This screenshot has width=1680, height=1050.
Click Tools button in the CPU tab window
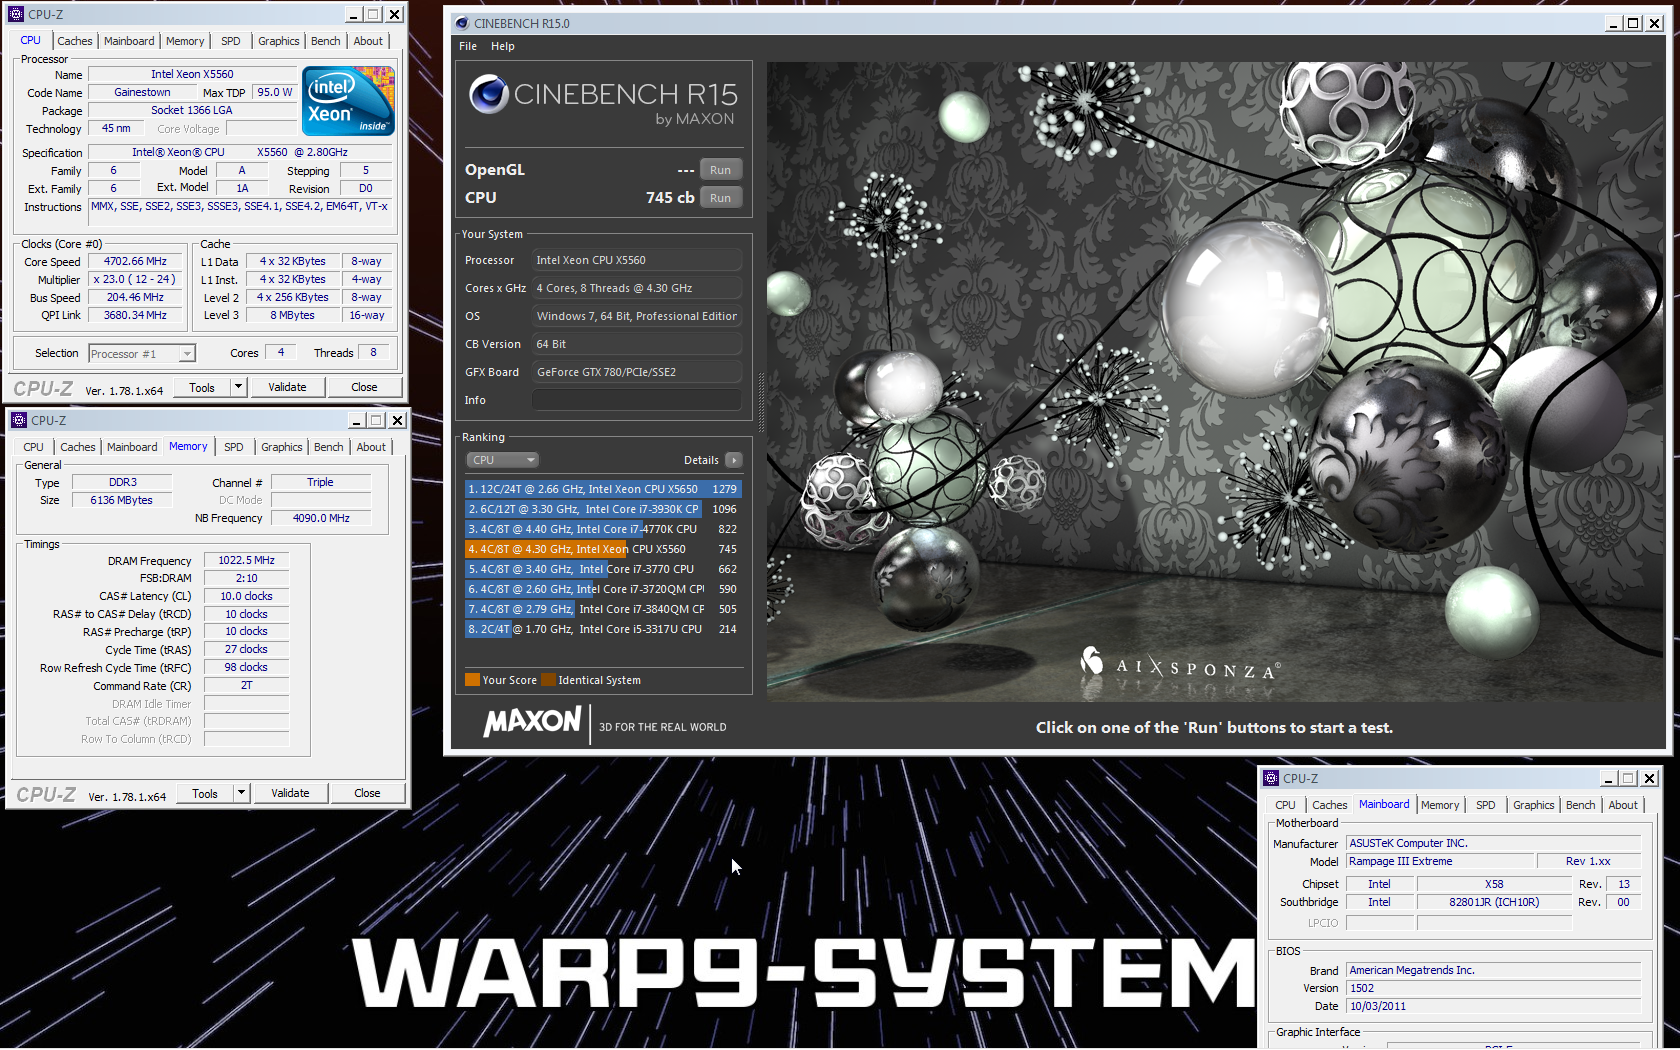click(202, 387)
